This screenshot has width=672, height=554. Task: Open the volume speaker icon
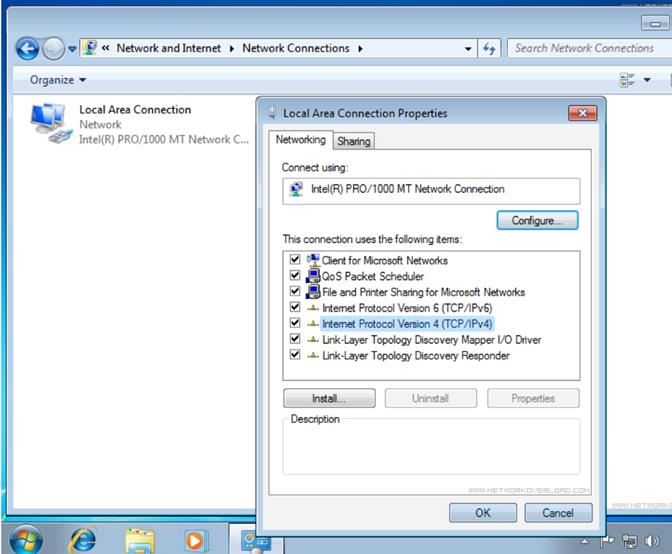[651, 542]
